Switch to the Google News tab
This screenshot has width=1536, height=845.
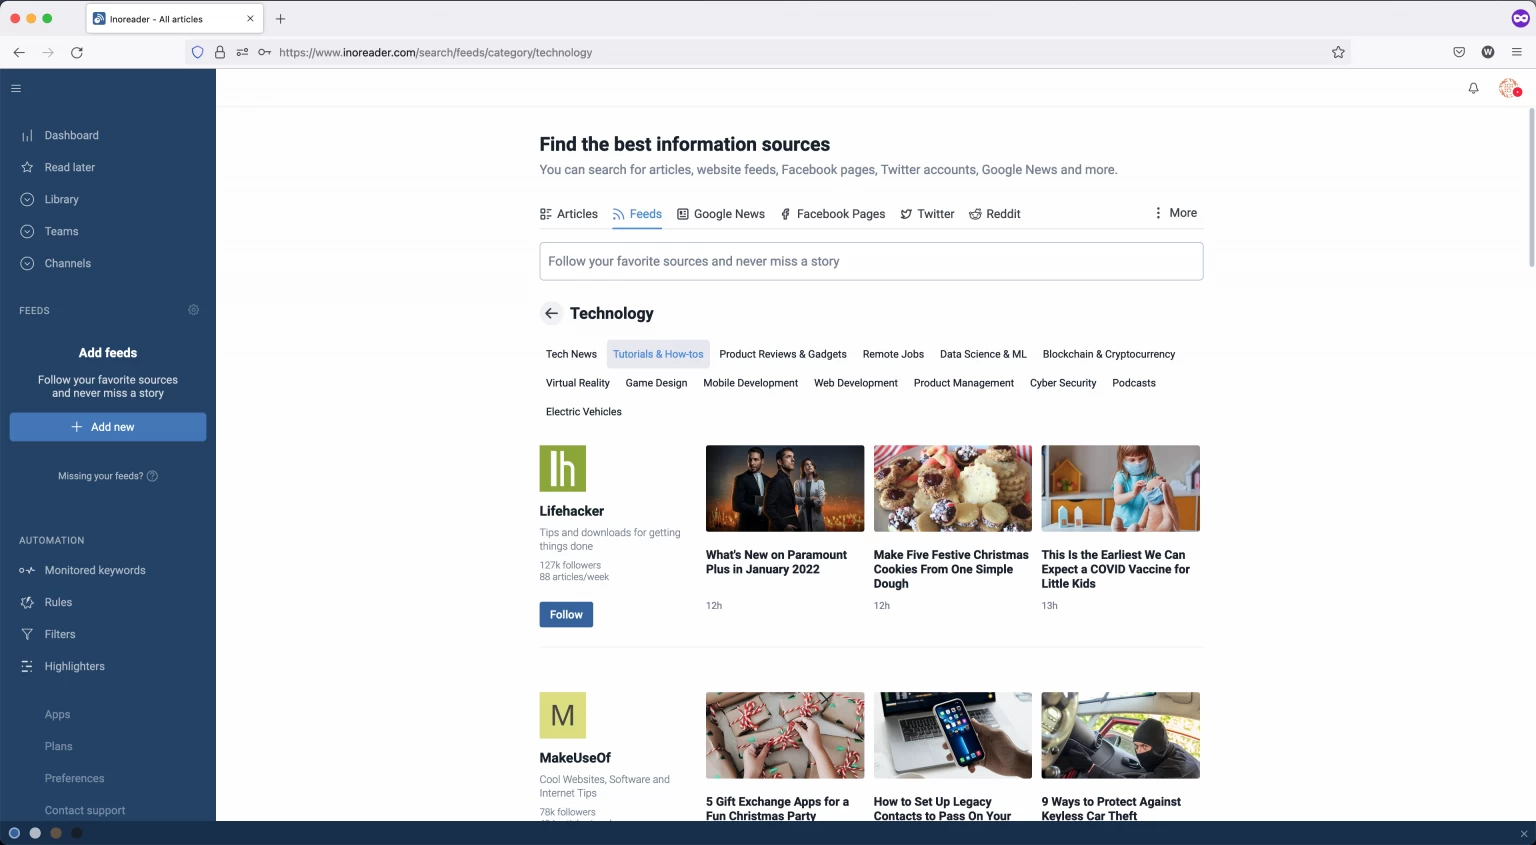(x=720, y=214)
